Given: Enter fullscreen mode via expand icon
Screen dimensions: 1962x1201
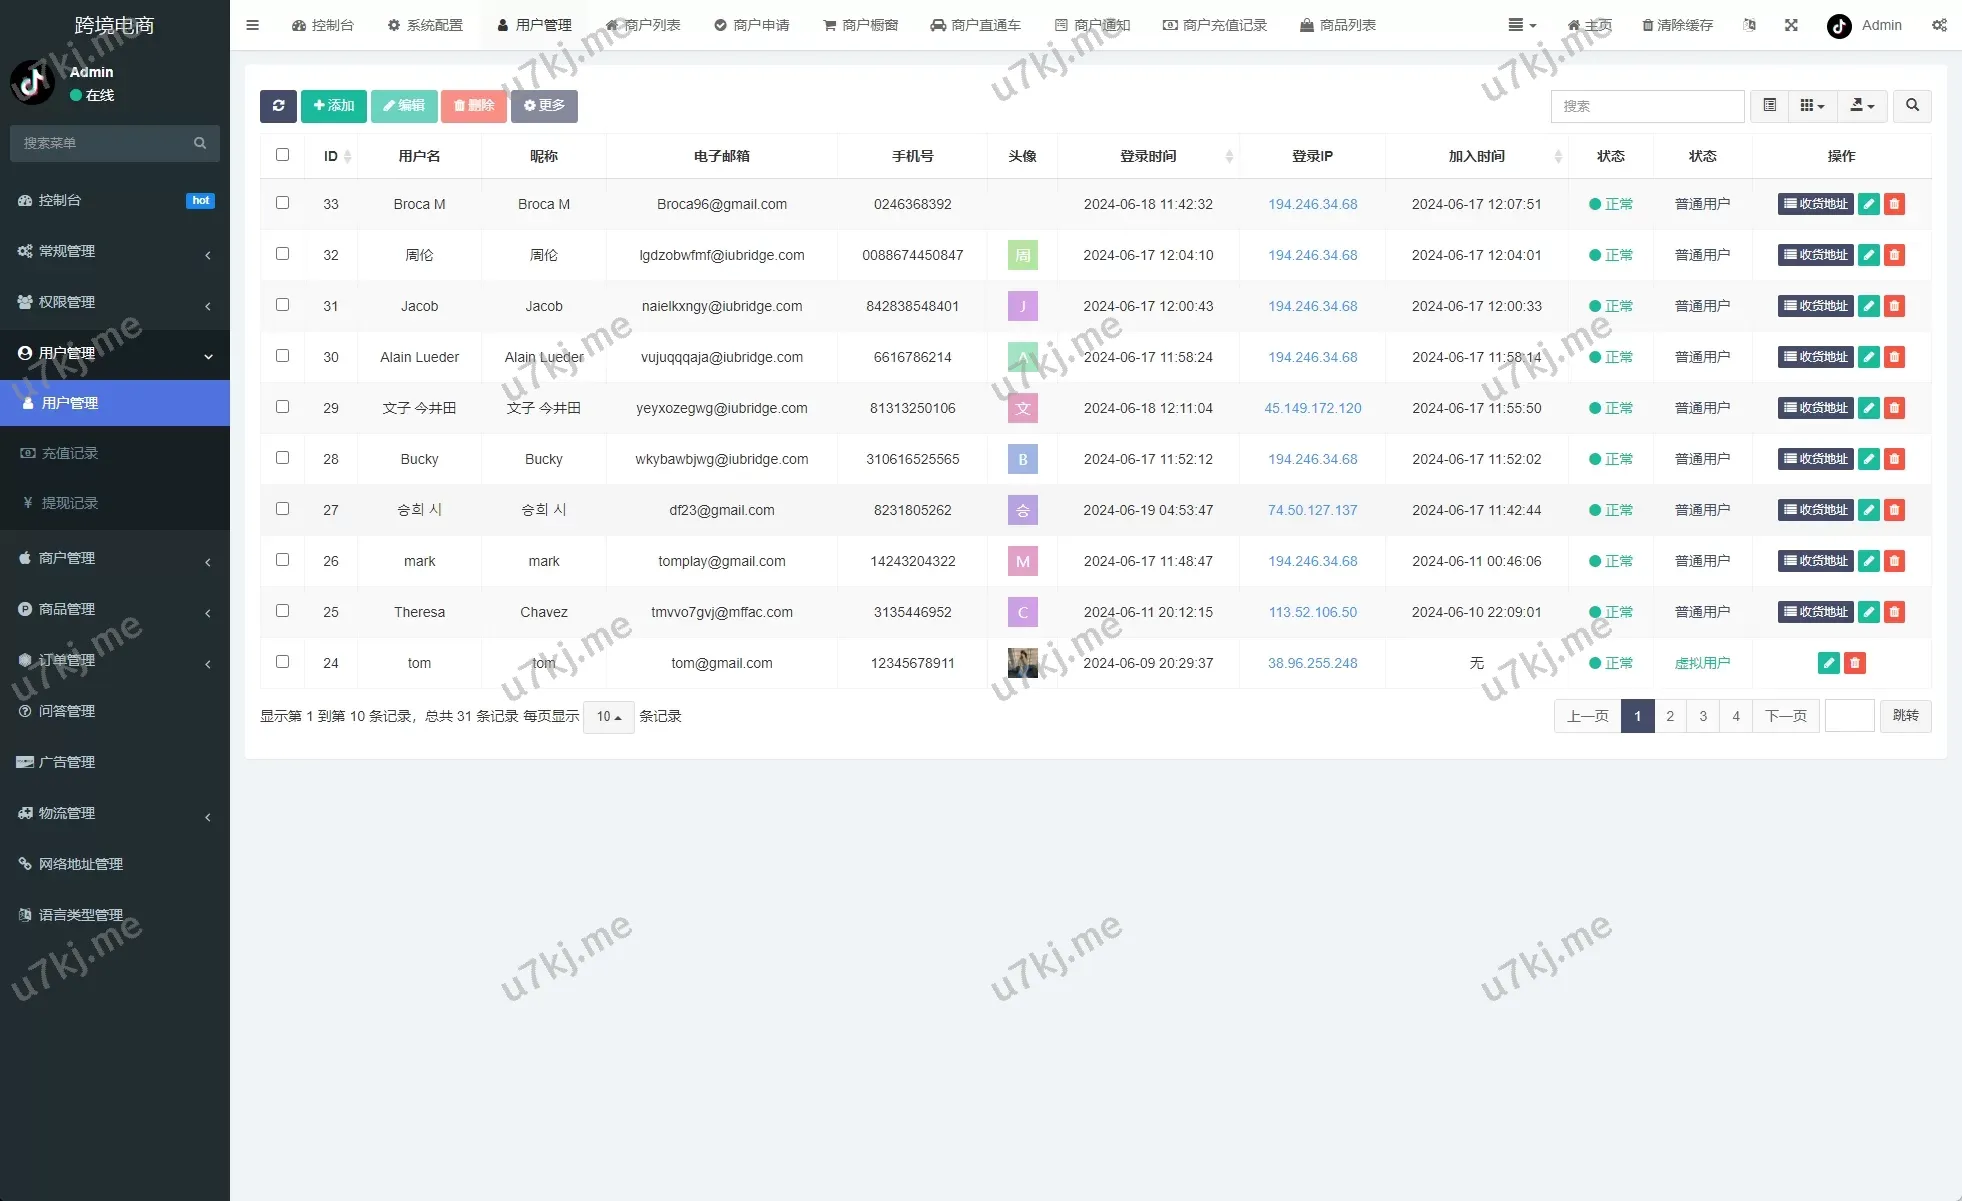Looking at the screenshot, I should point(1791,25).
